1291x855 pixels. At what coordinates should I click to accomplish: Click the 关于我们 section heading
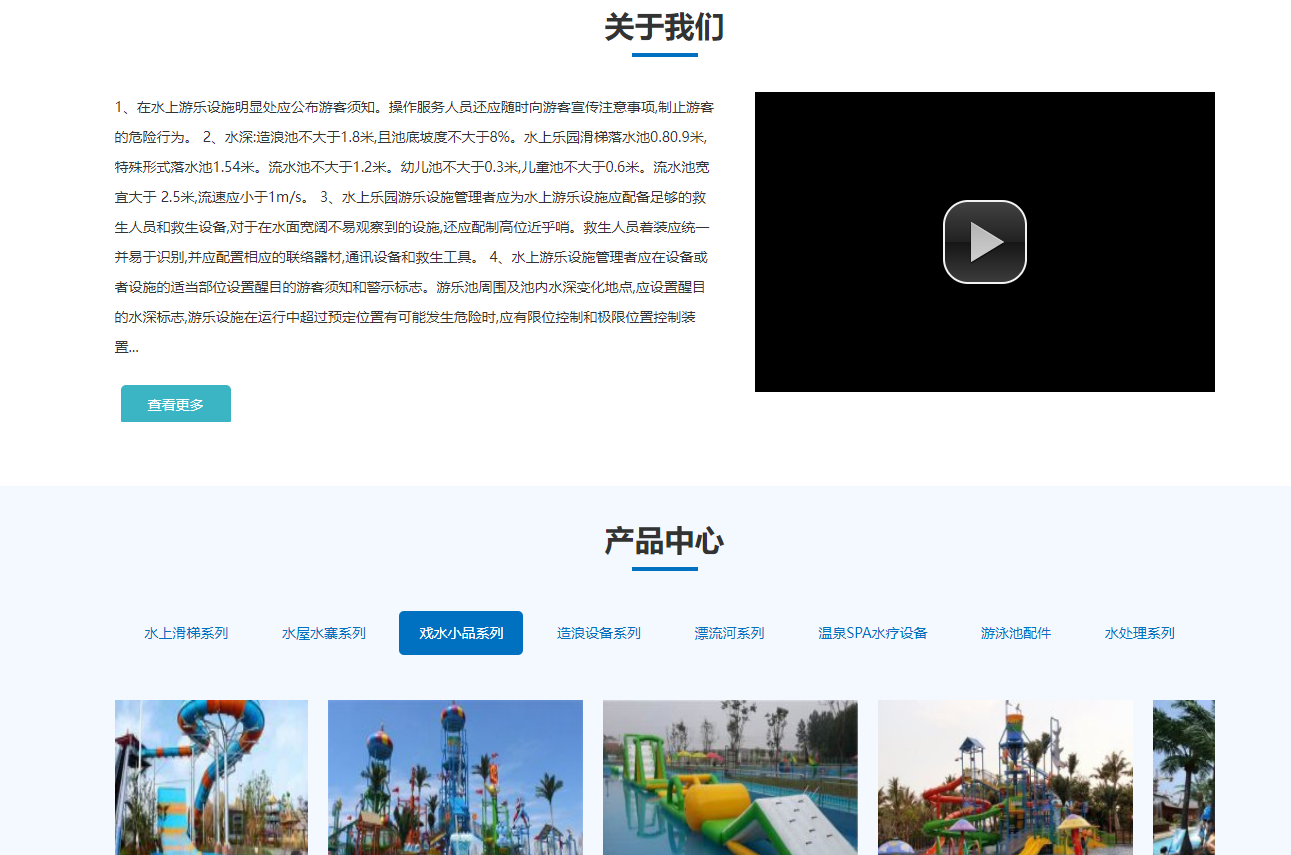click(664, 27)
